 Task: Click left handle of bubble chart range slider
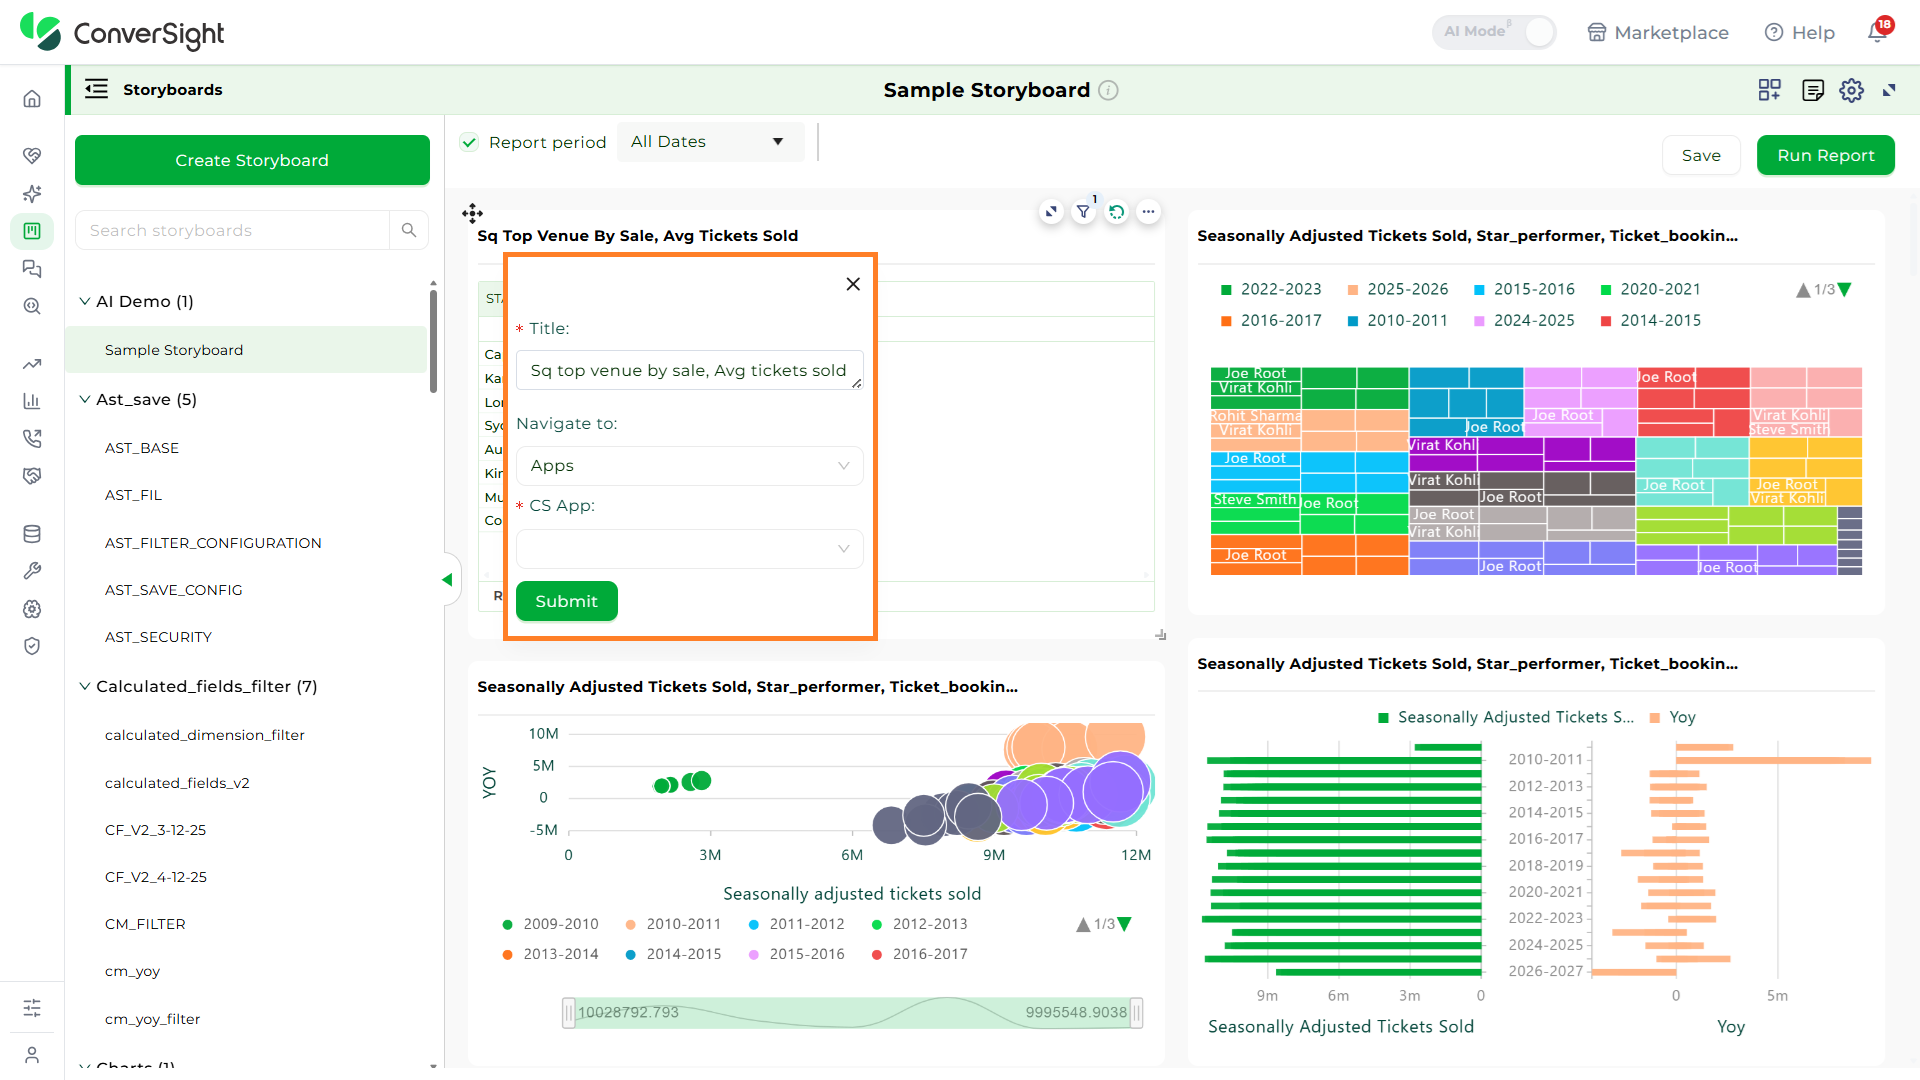pyautogui.click(x=568, y=1013)
